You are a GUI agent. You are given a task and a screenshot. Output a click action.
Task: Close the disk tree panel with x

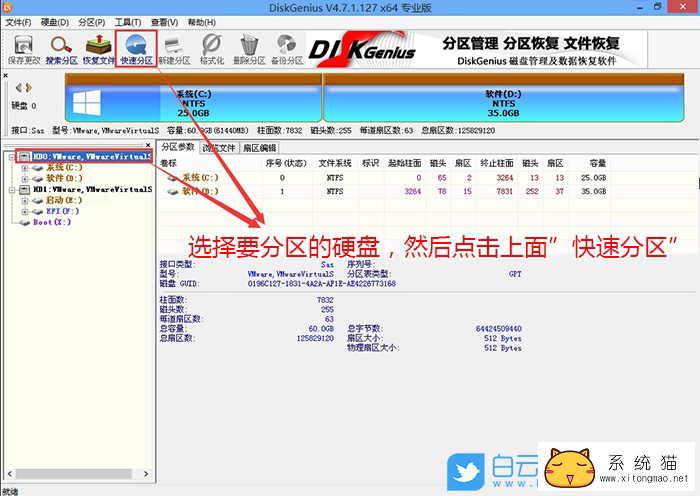point(148,145)
